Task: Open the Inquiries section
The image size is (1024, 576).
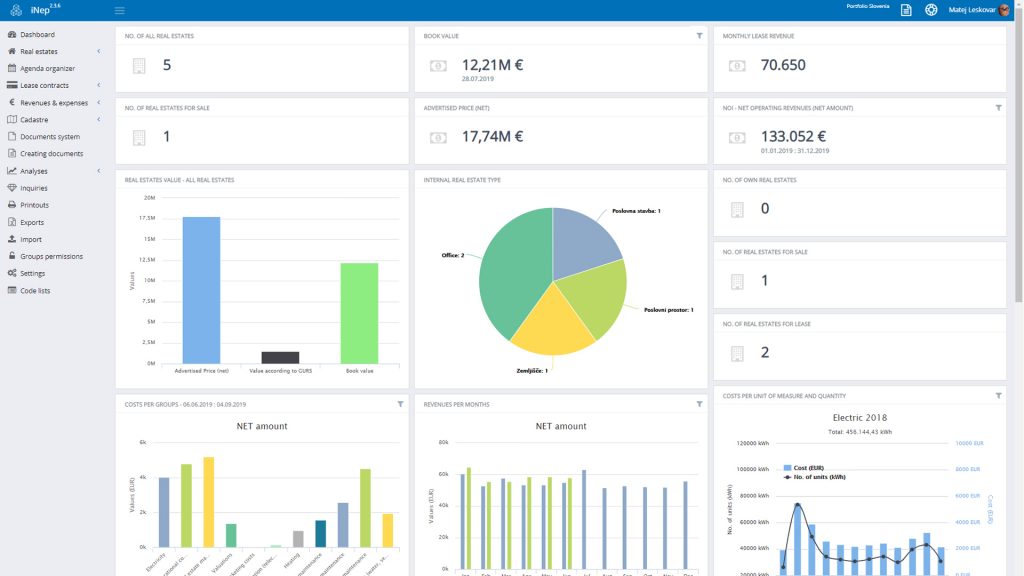Action: tap(13, 187)
